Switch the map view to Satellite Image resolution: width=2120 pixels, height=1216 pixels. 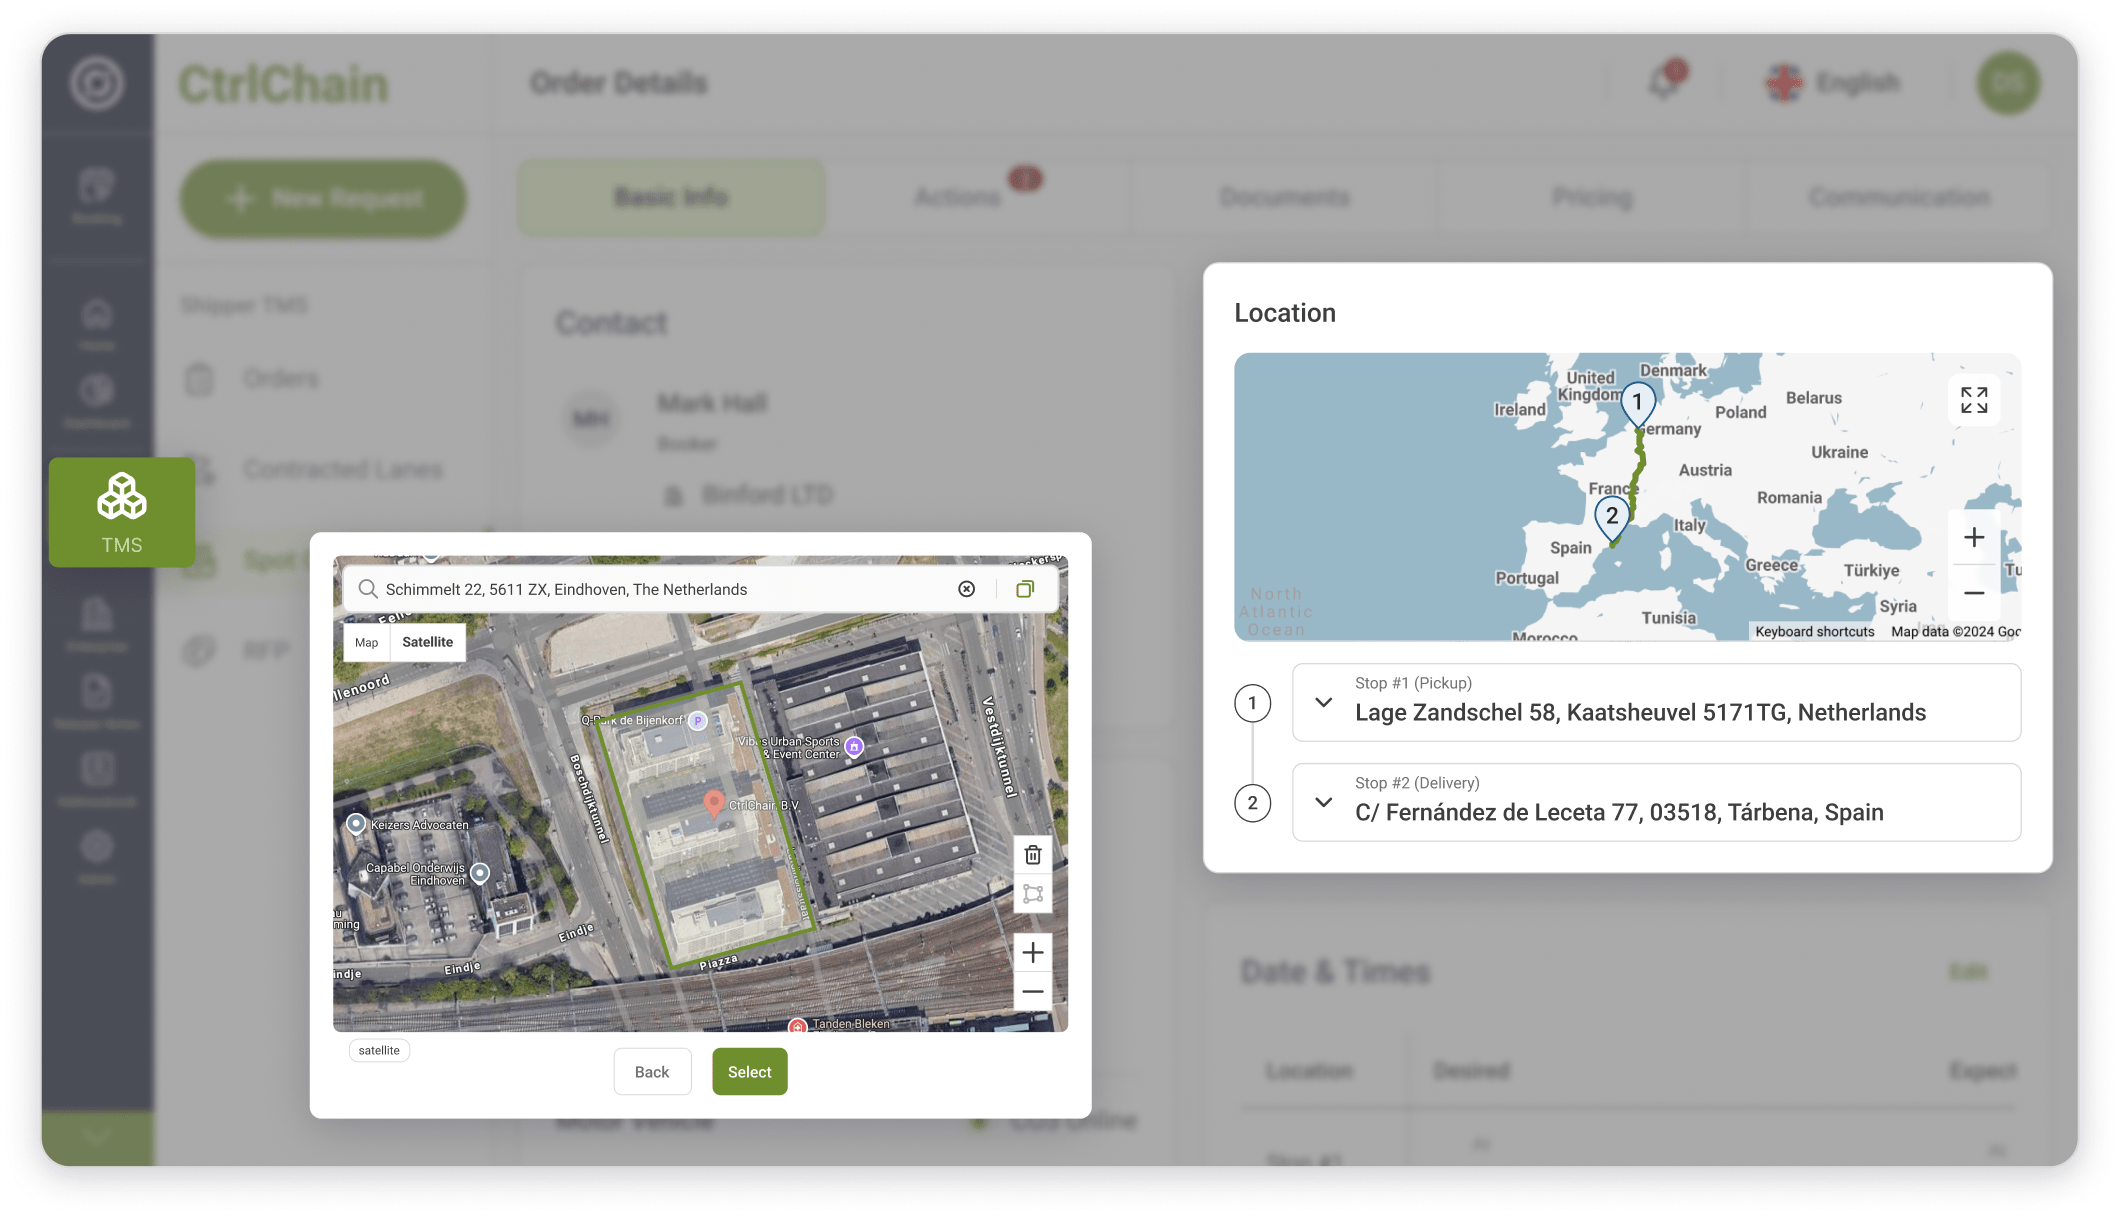point(427,642)
